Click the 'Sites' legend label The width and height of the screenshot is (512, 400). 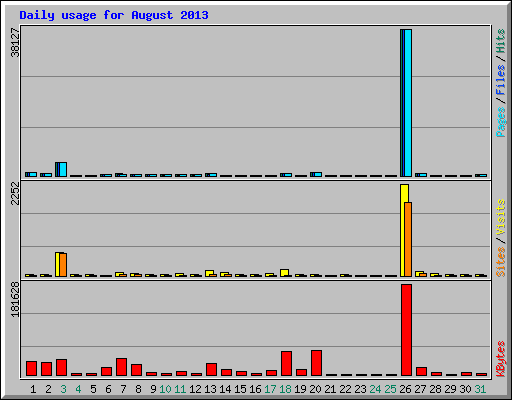click(500, 262)
